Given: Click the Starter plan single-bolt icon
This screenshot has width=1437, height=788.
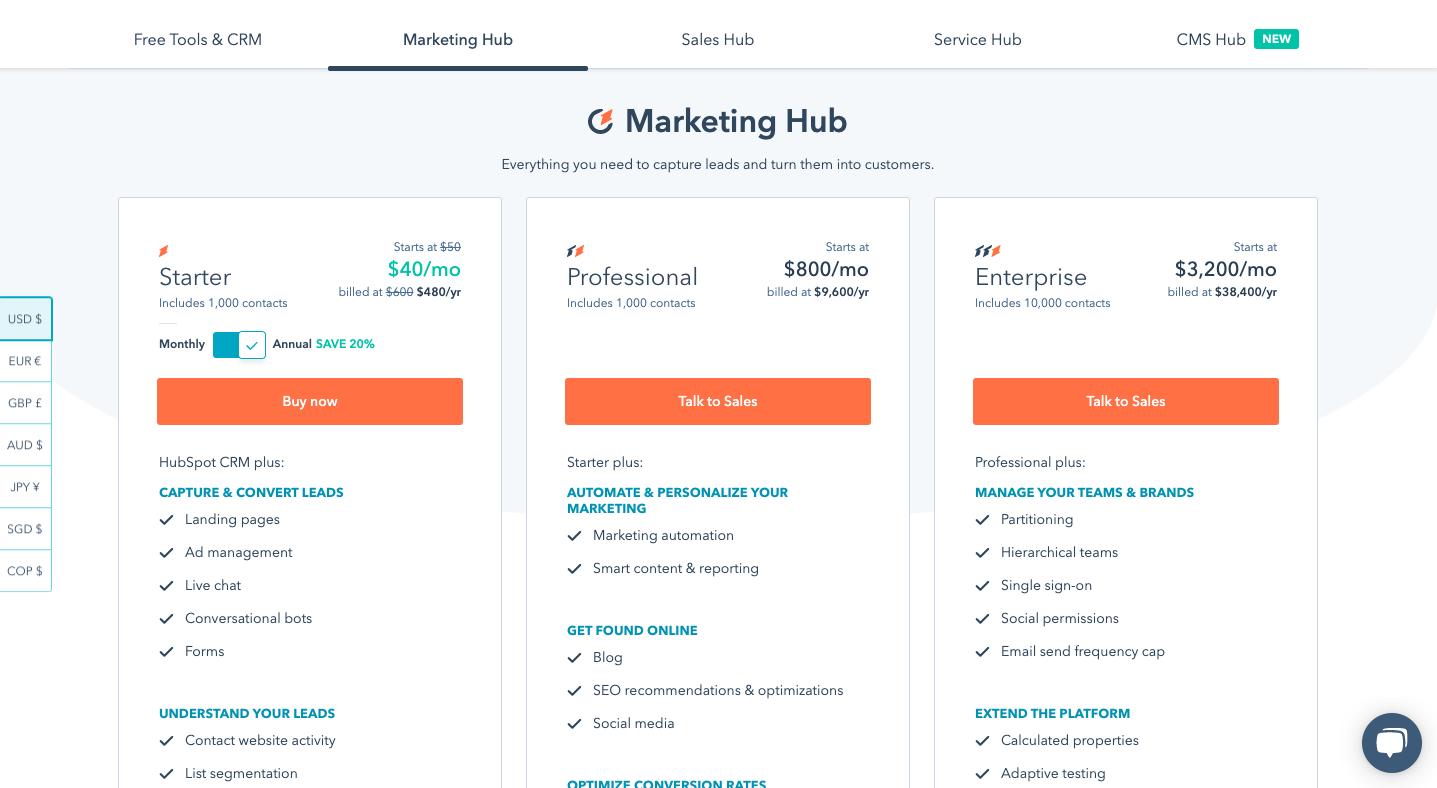Looking at the screenshot, I should [164, 251].
